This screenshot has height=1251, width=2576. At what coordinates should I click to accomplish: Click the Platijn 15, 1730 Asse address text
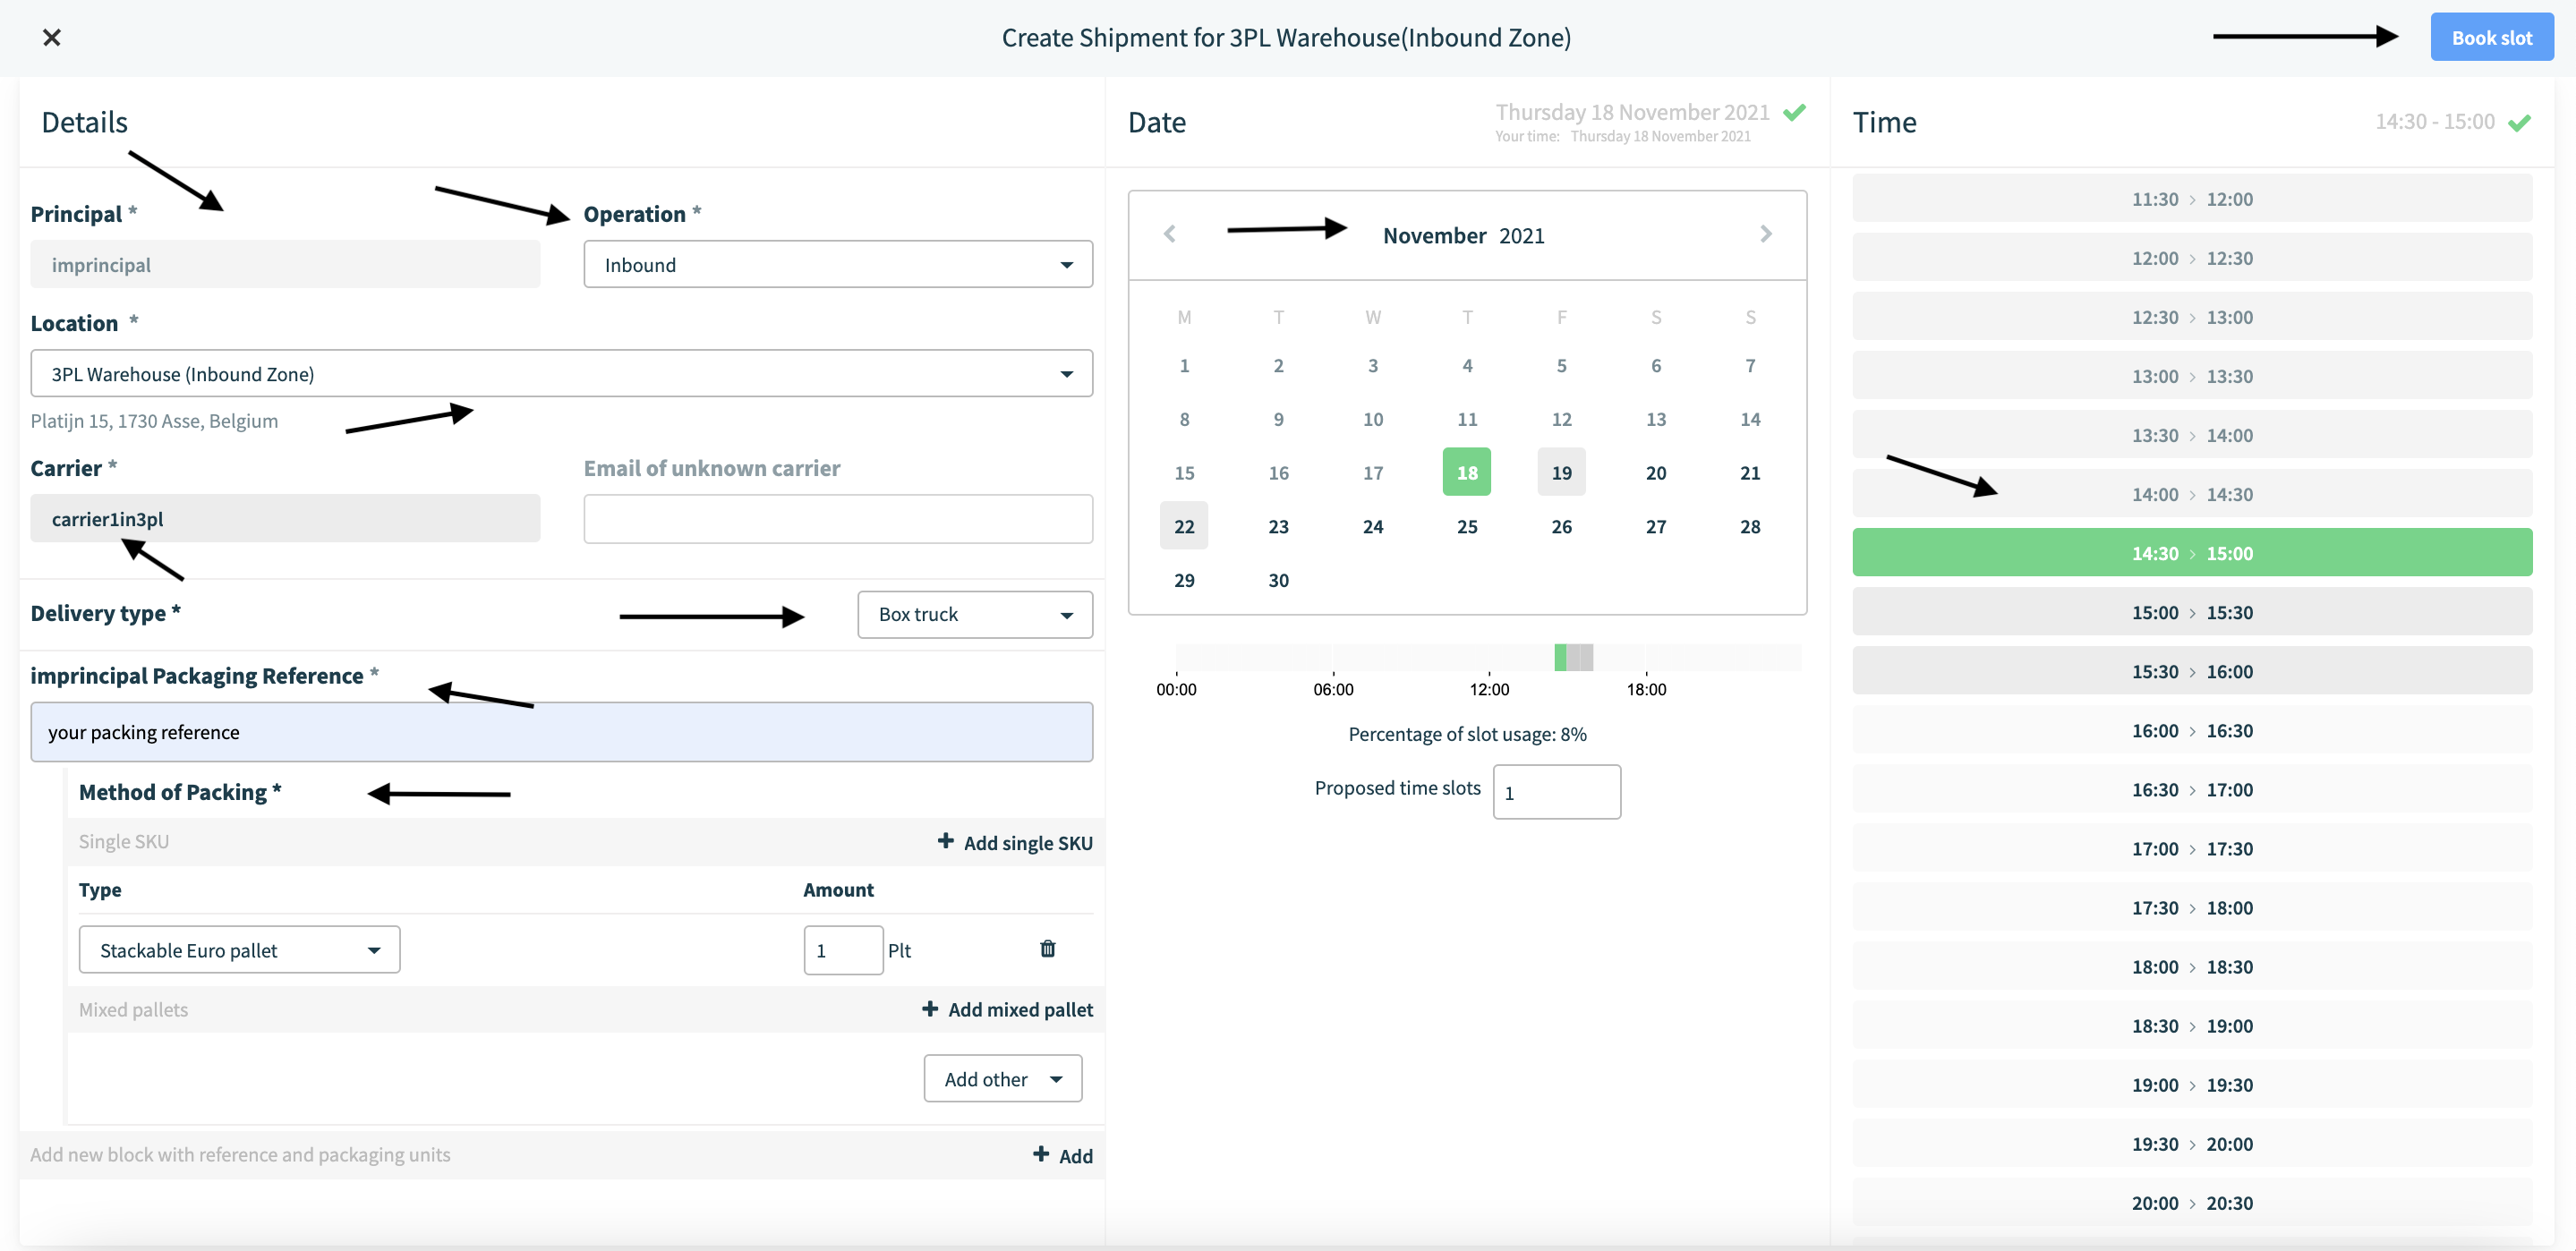(x=154, y=420)
